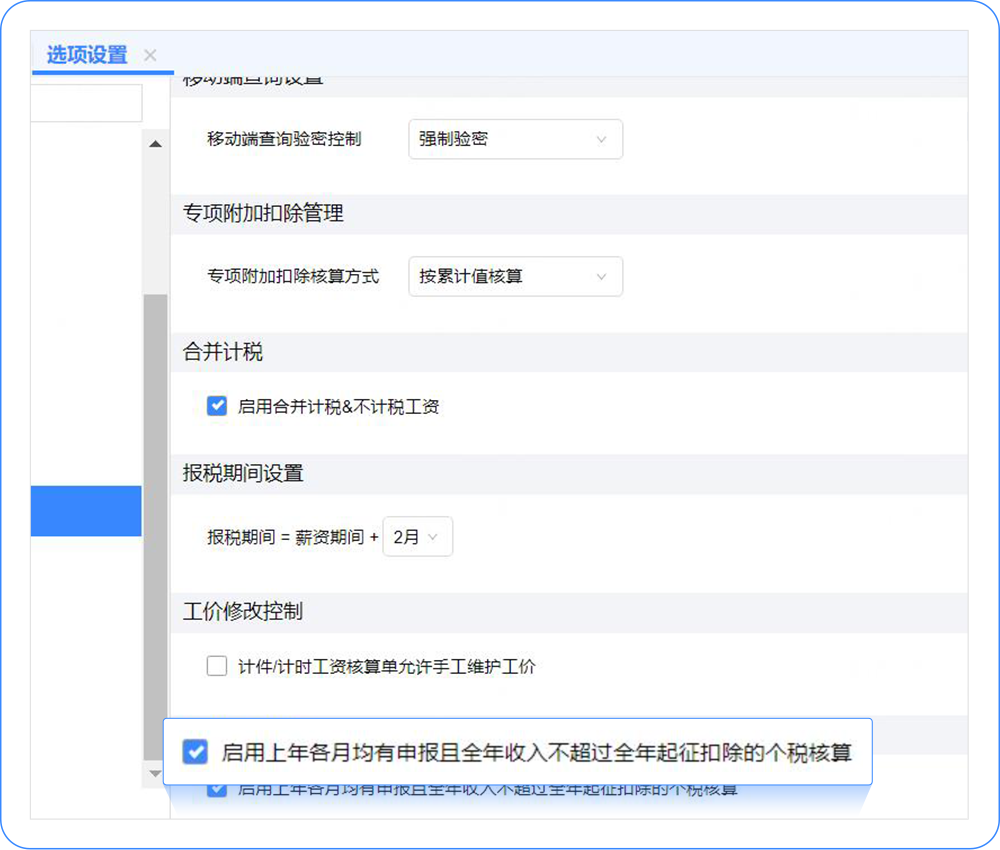Select the highlighted blue item in left list

tap(86, 511)
